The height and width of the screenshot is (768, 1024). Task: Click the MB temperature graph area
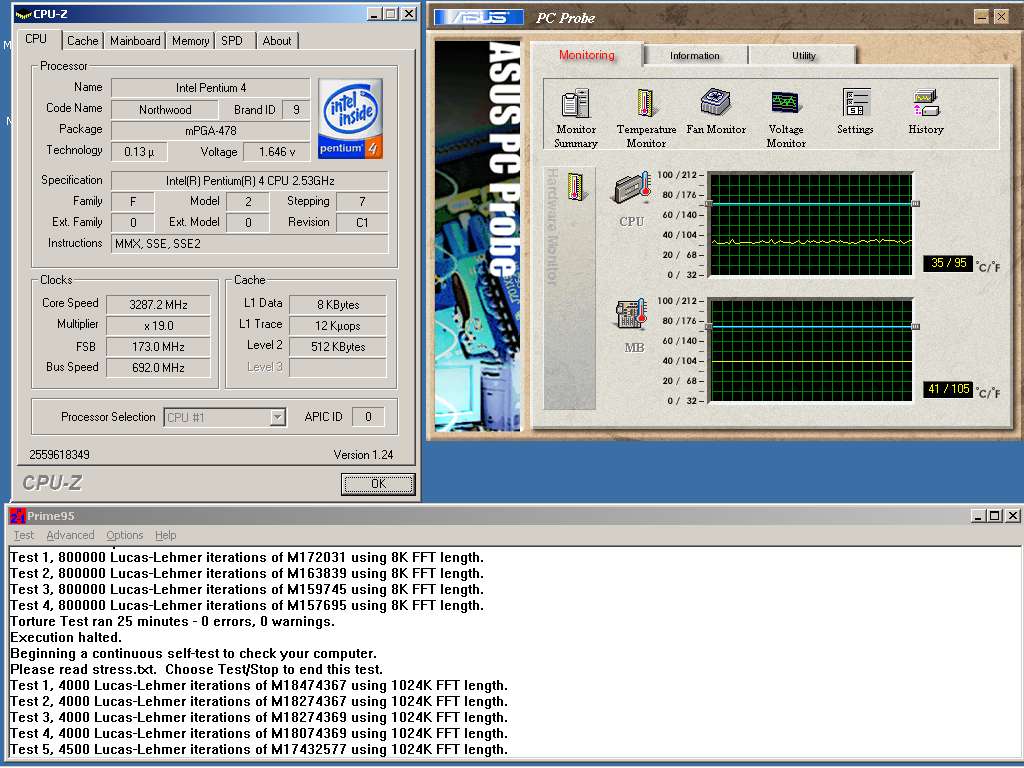[x=810, y=351]
